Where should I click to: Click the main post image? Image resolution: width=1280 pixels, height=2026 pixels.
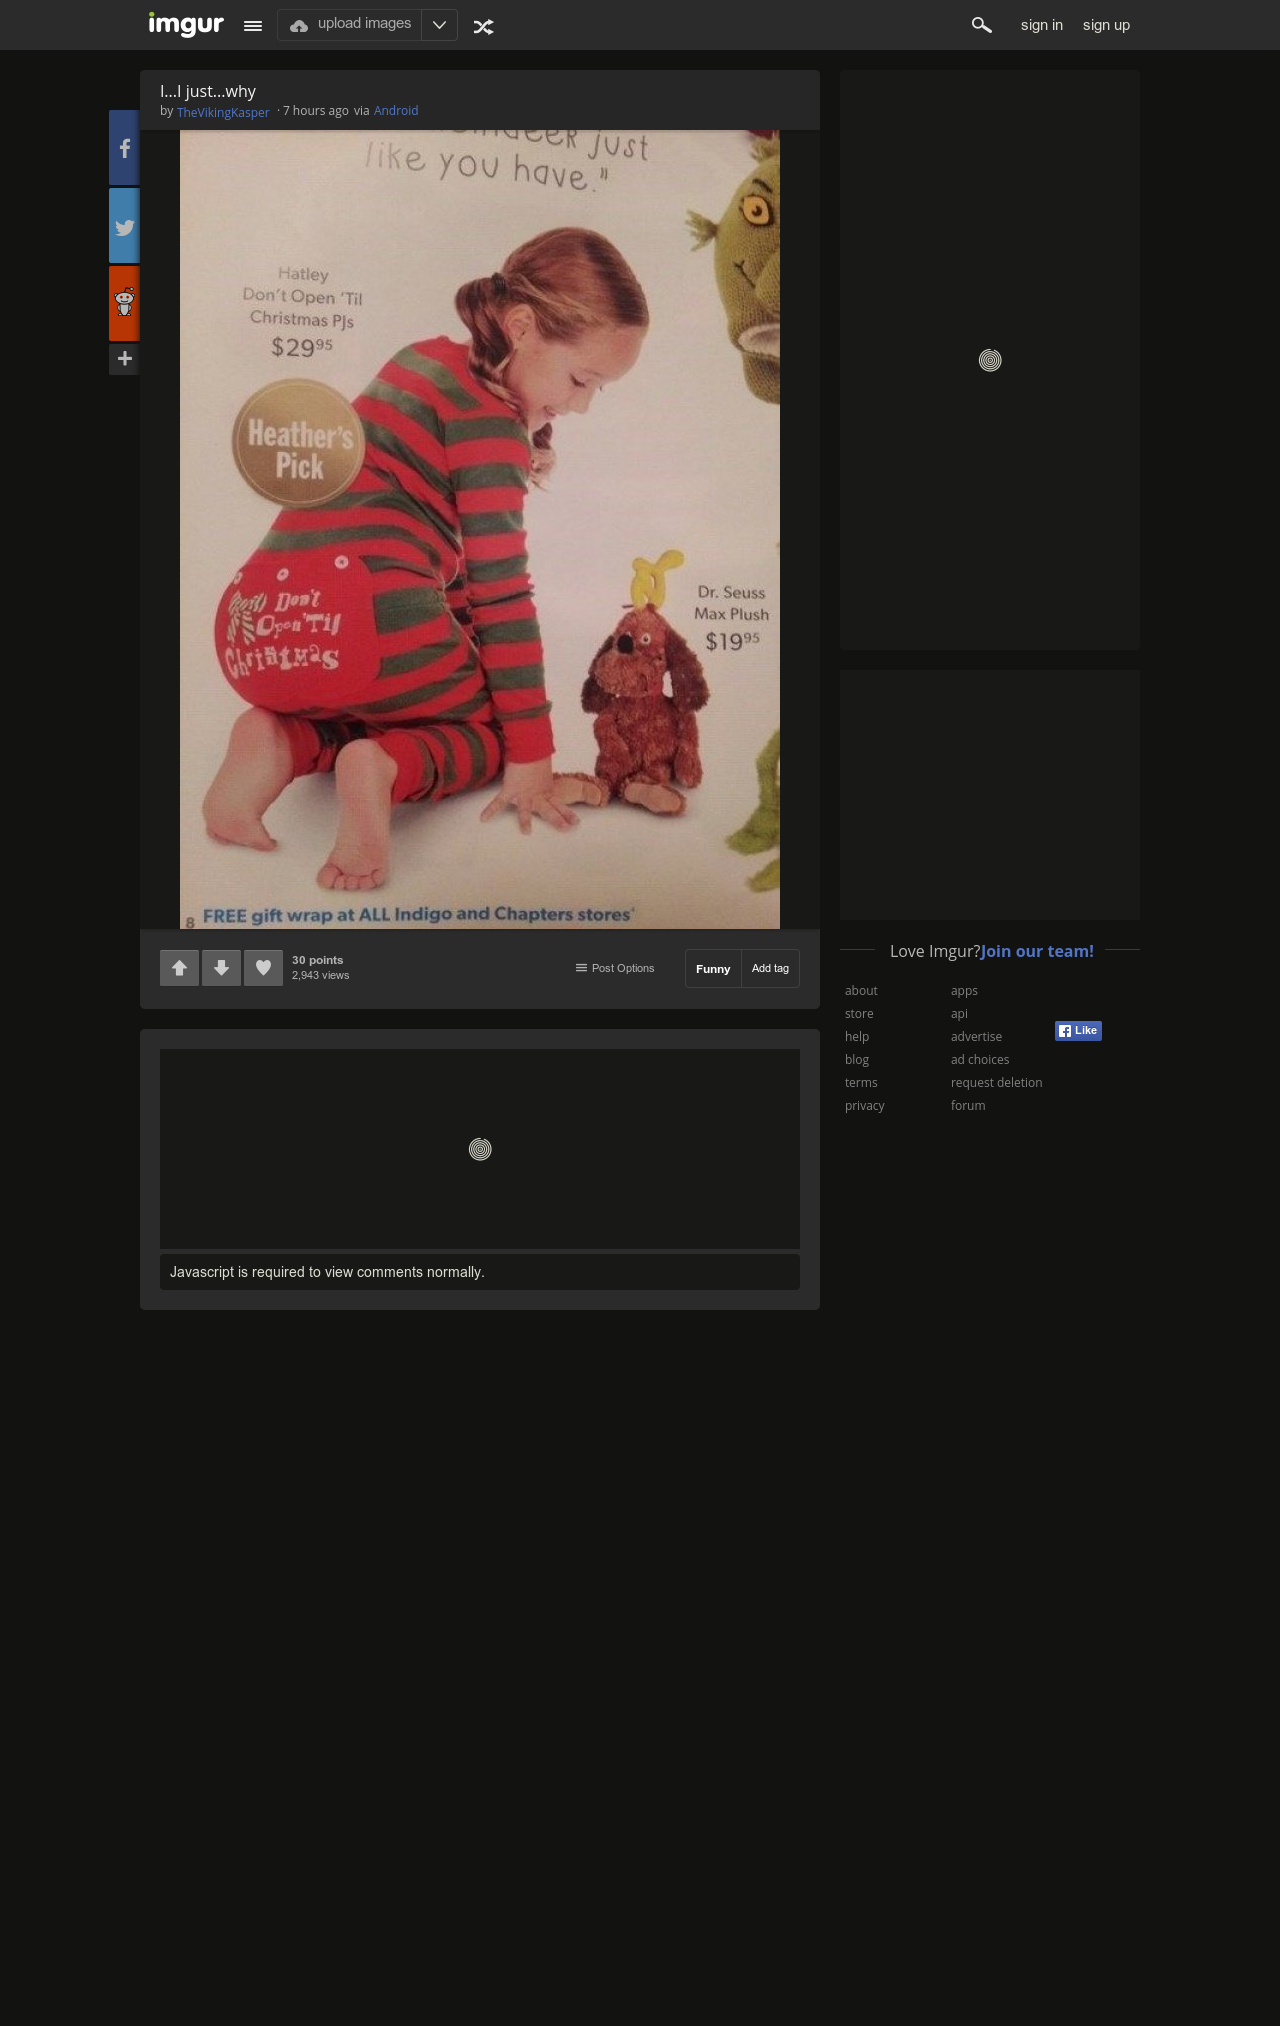(480, 529)
